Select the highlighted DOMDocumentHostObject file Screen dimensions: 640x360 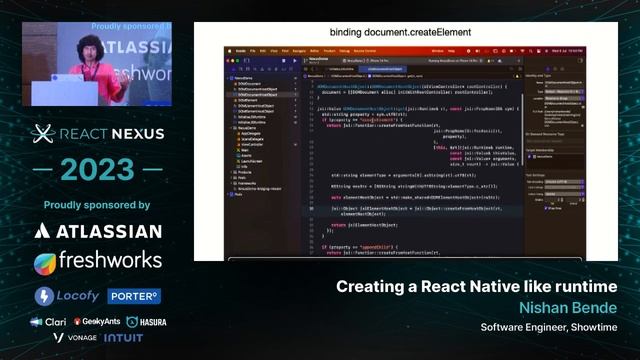(x=262, y=94)
